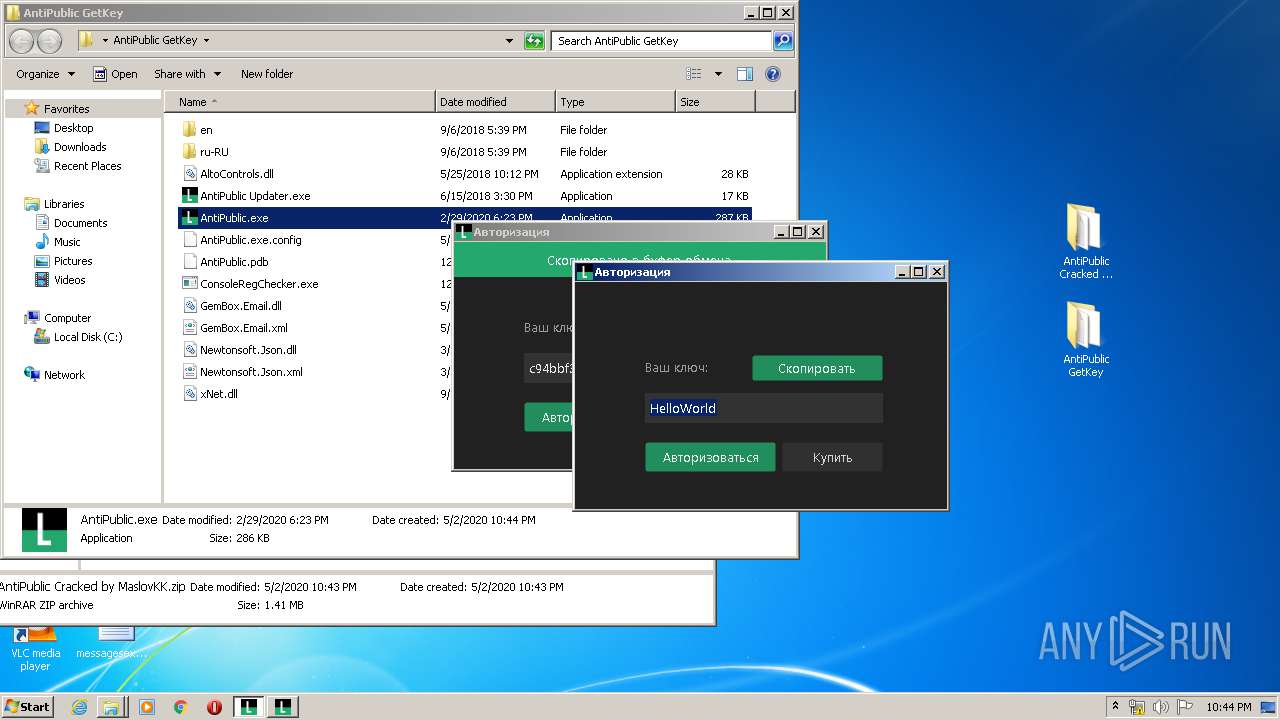Sort by the Size column header
The width and height of the screenshot is (1280, 720).
715,102
